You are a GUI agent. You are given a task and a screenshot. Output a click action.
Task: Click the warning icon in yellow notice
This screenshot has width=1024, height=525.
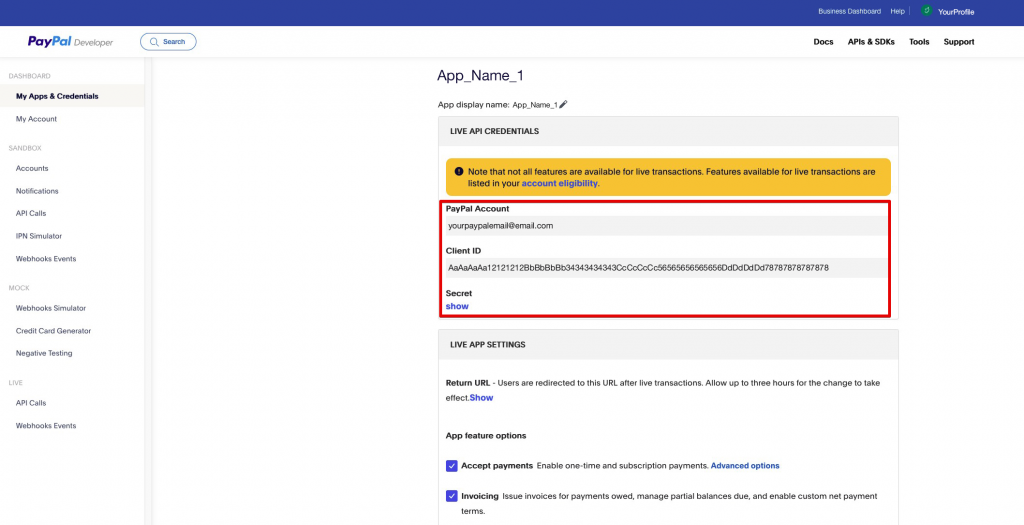[x=458, y=172]
